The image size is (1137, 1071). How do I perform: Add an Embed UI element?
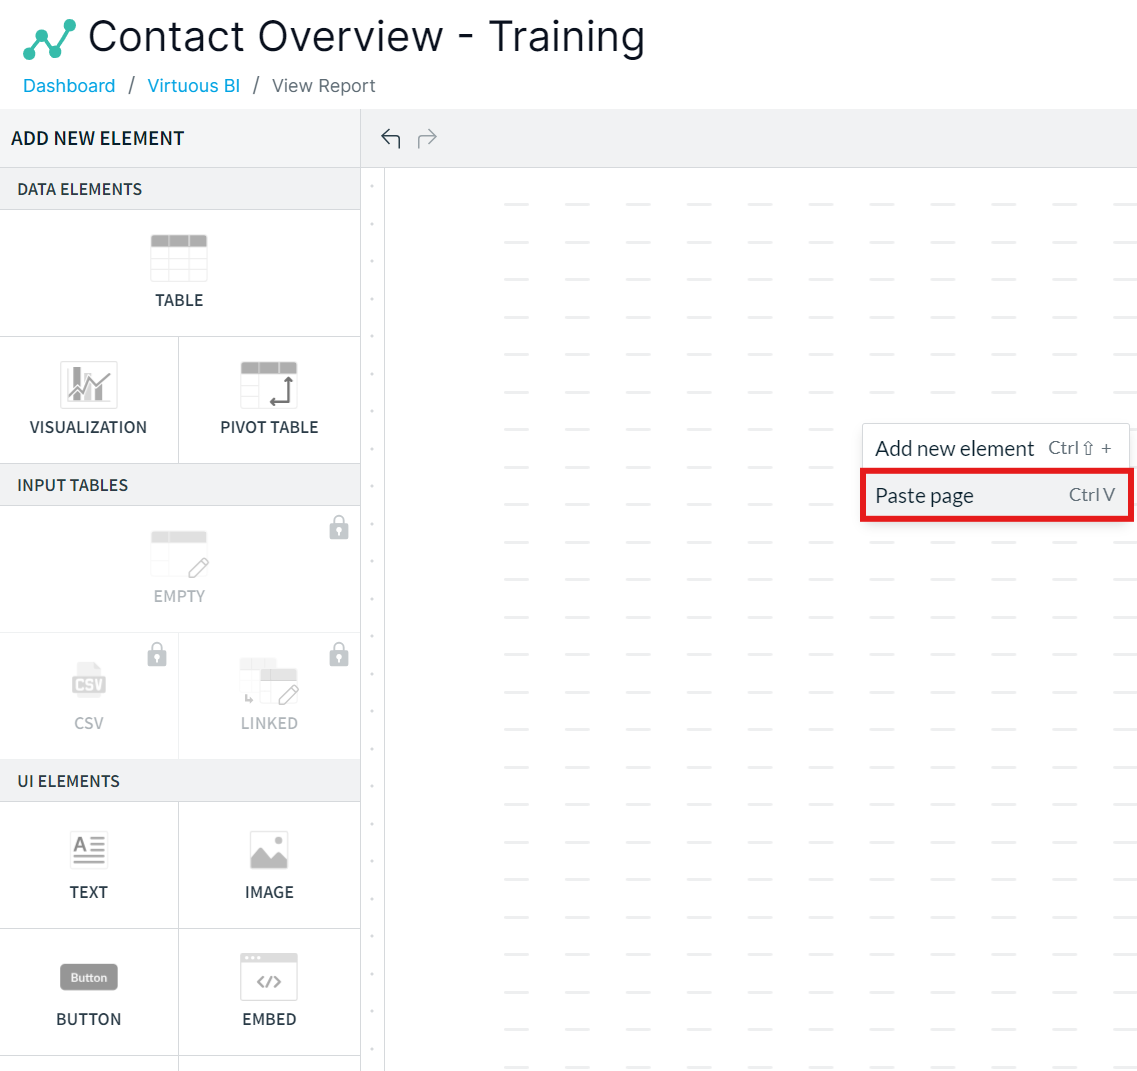(x=269, y=992)
